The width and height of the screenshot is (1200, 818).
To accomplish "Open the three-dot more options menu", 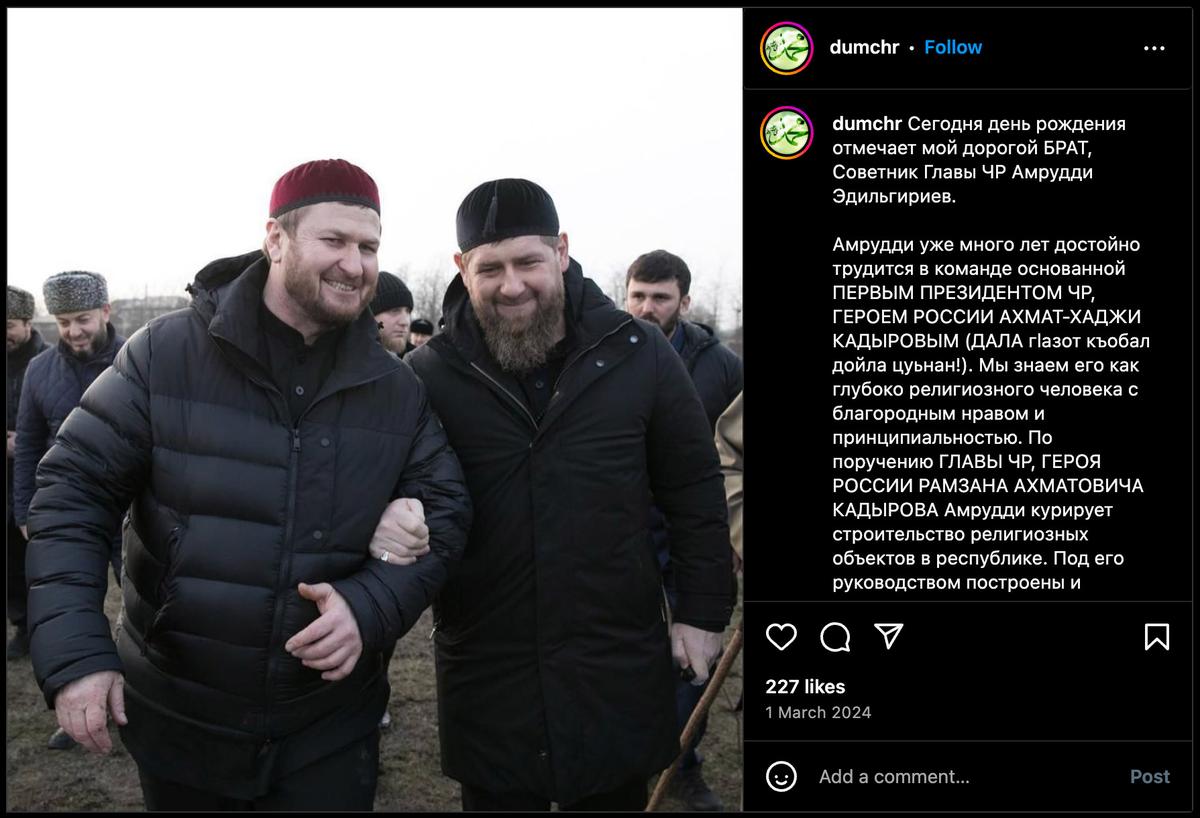I will tap(1154, 48).
